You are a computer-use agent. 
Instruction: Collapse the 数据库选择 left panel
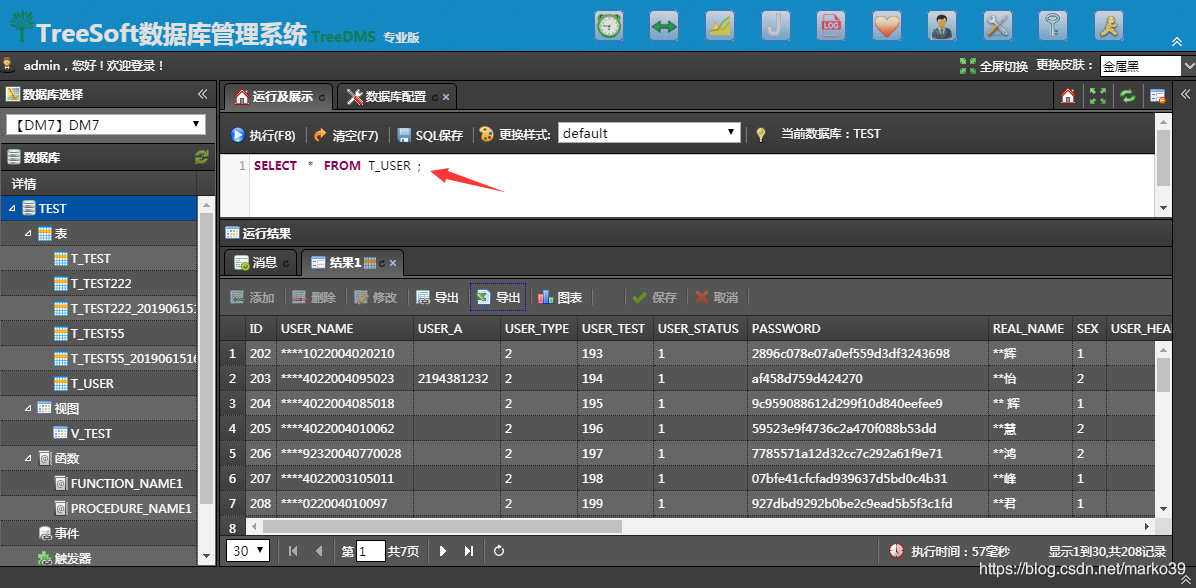[x=202, y=94]
